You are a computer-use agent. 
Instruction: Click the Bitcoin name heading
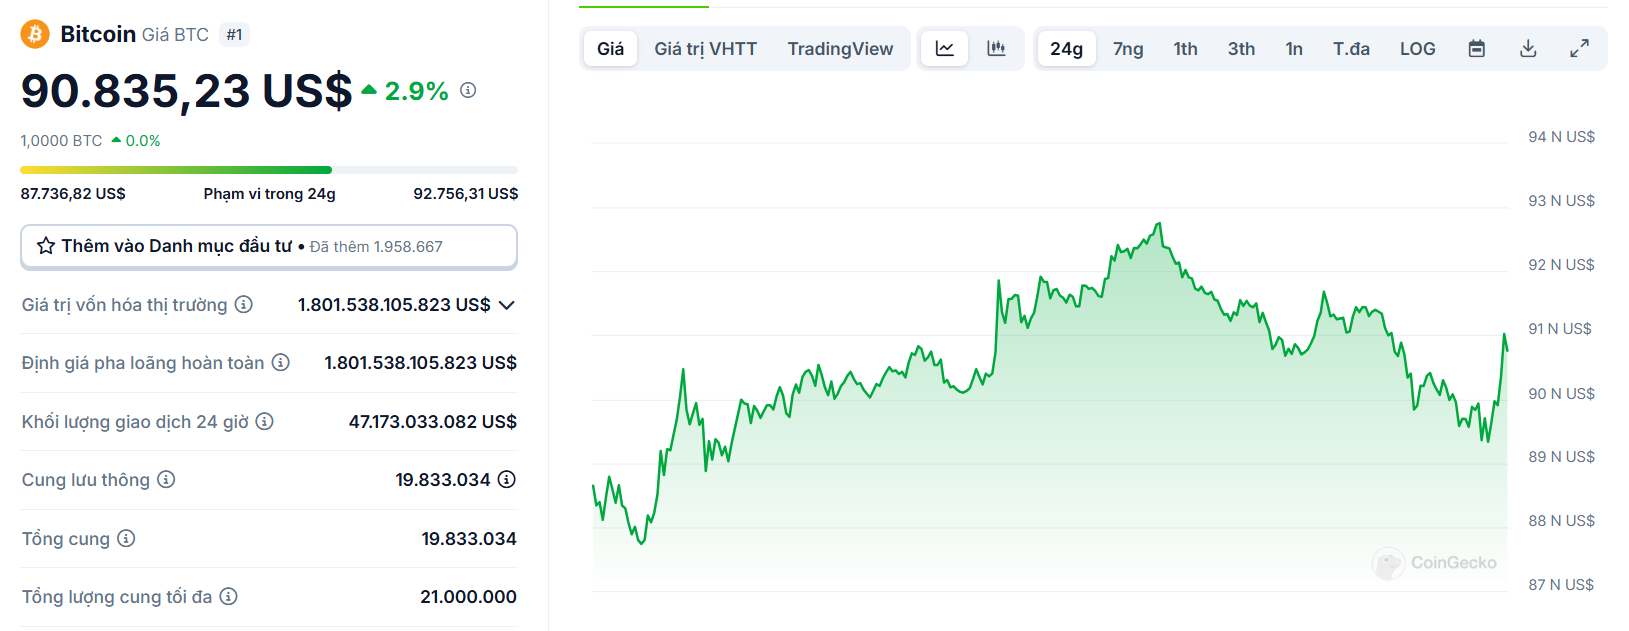coord(98,34)
